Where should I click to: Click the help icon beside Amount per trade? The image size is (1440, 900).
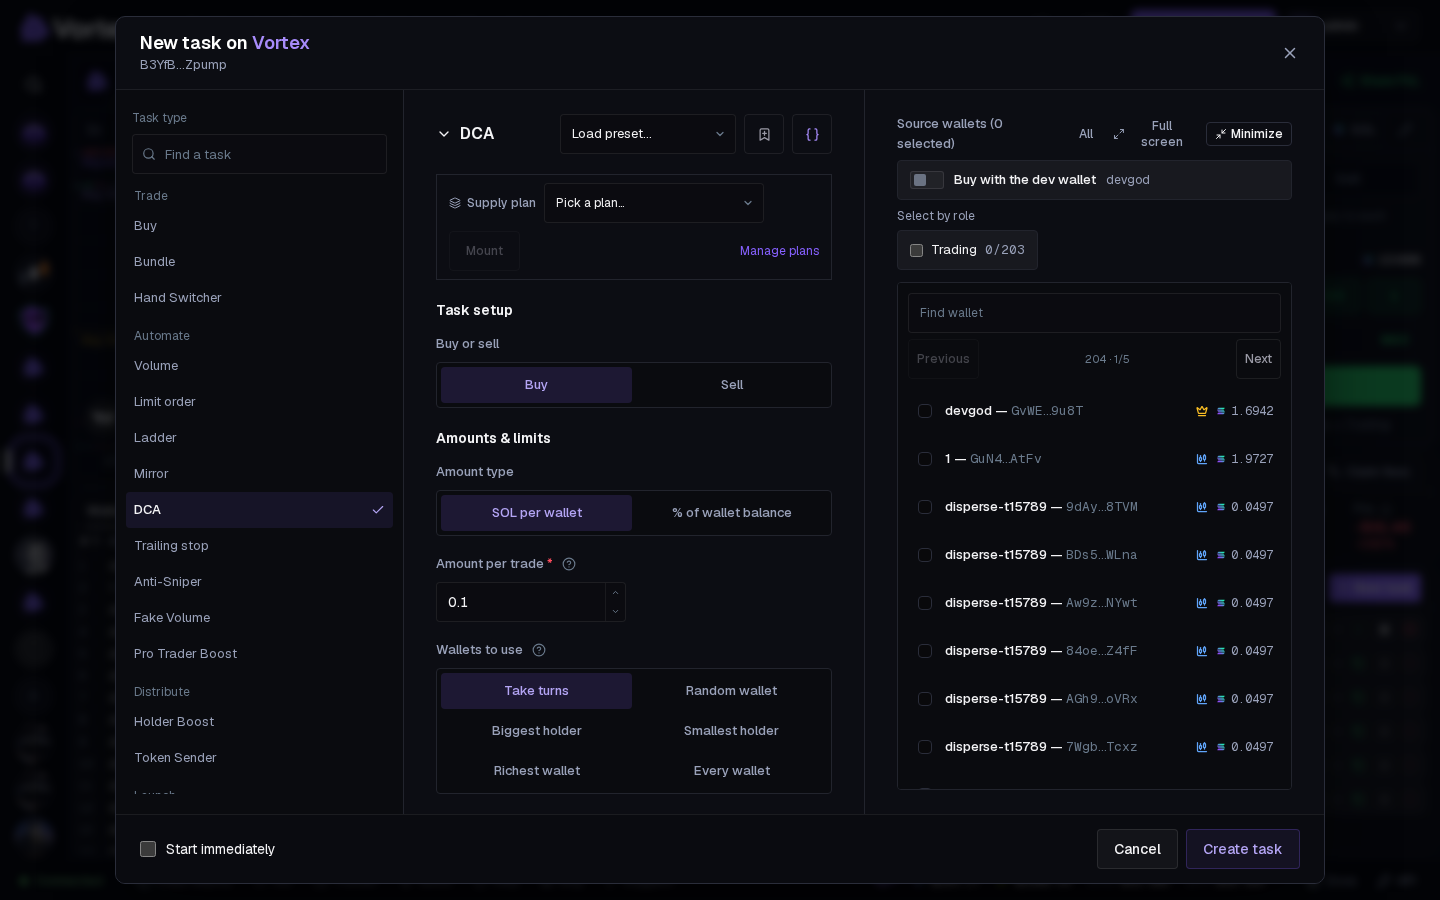569,564
